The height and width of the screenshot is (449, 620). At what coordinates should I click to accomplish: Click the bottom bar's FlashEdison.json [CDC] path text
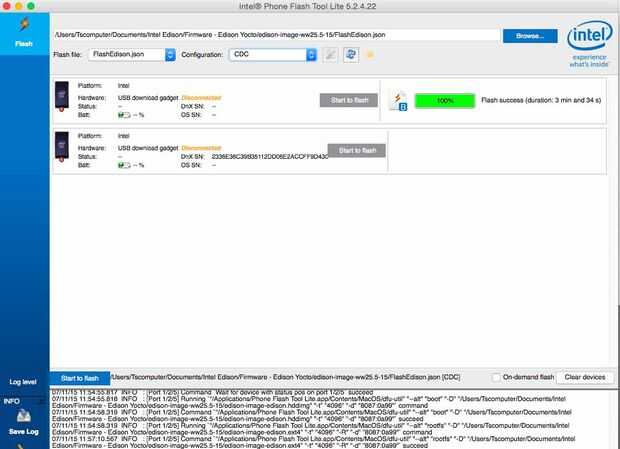pyautogui.click(x=285, y=377)
